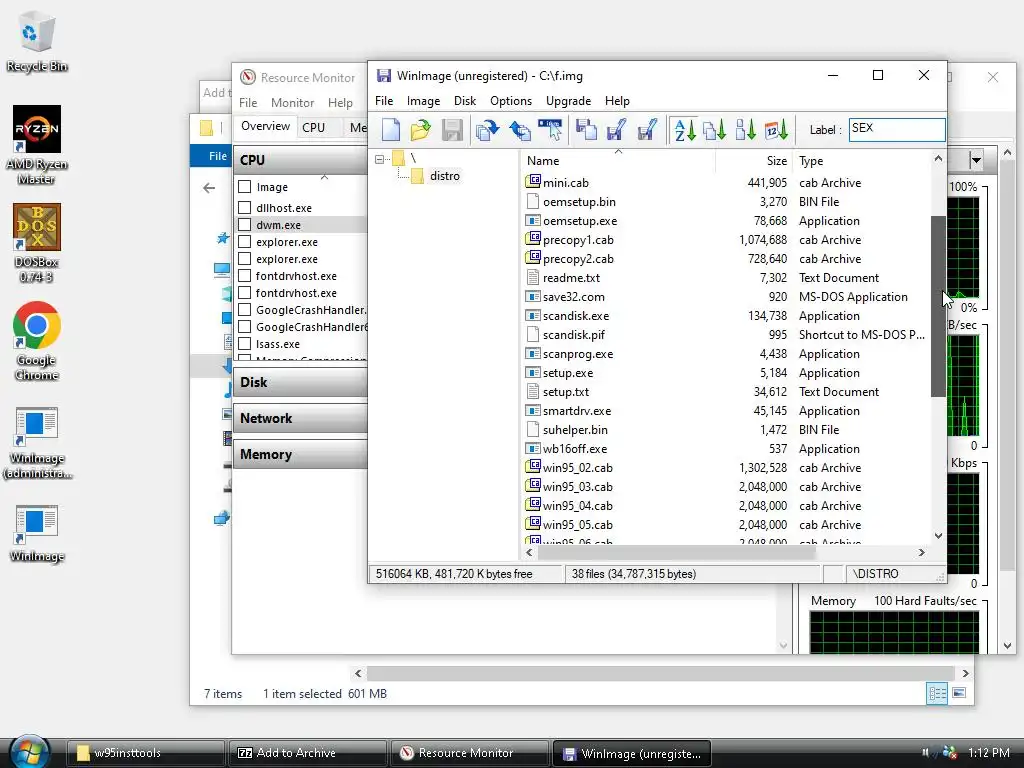1024x768 pixels.
Task: Check the dllhost.exe process checkbox
Action: (x=245, y=208)
